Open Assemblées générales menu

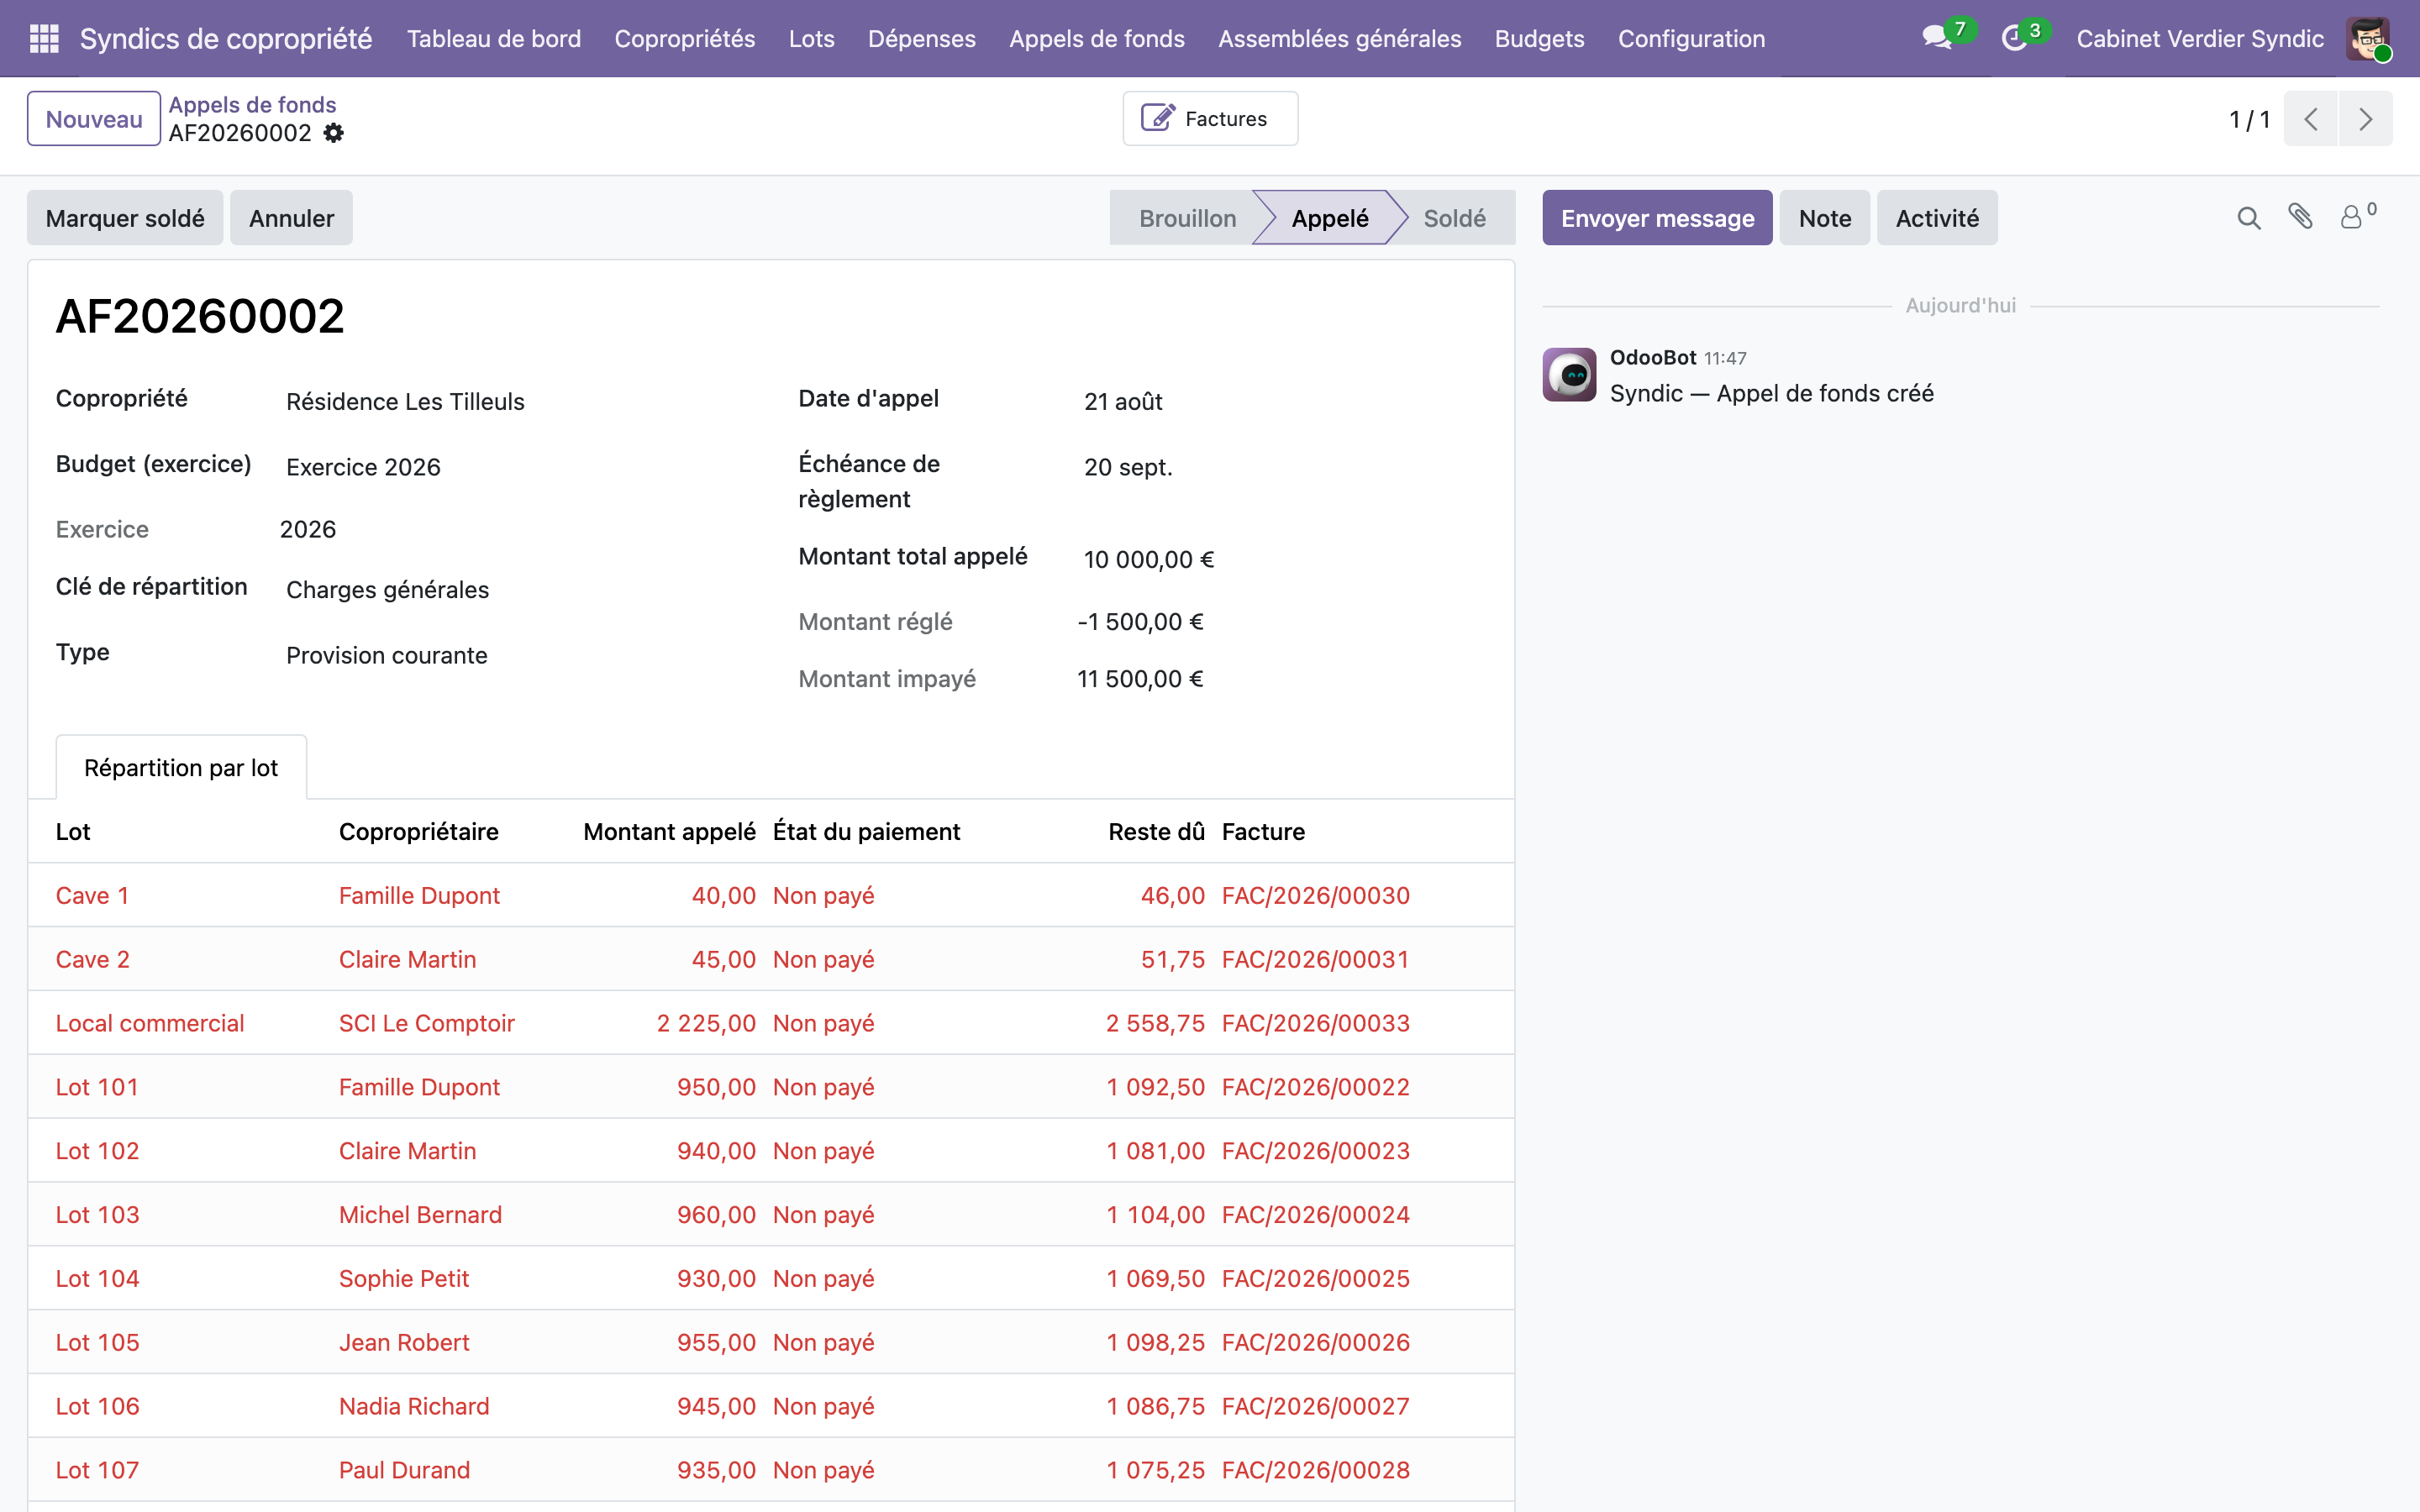click(x=1339, y=38)
